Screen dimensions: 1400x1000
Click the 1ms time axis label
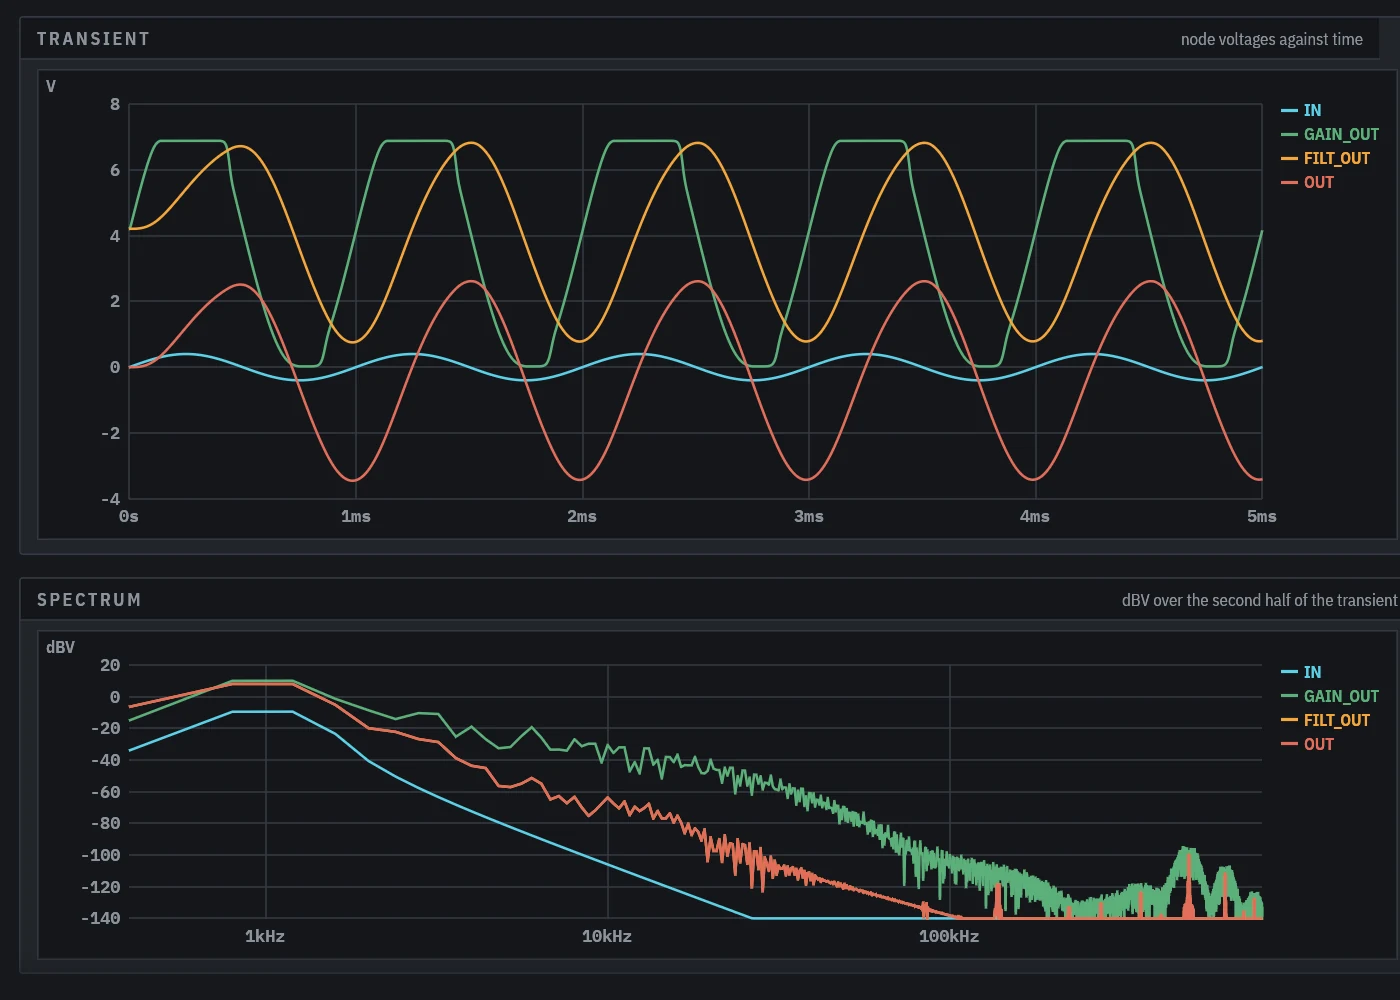click(356, 517)
